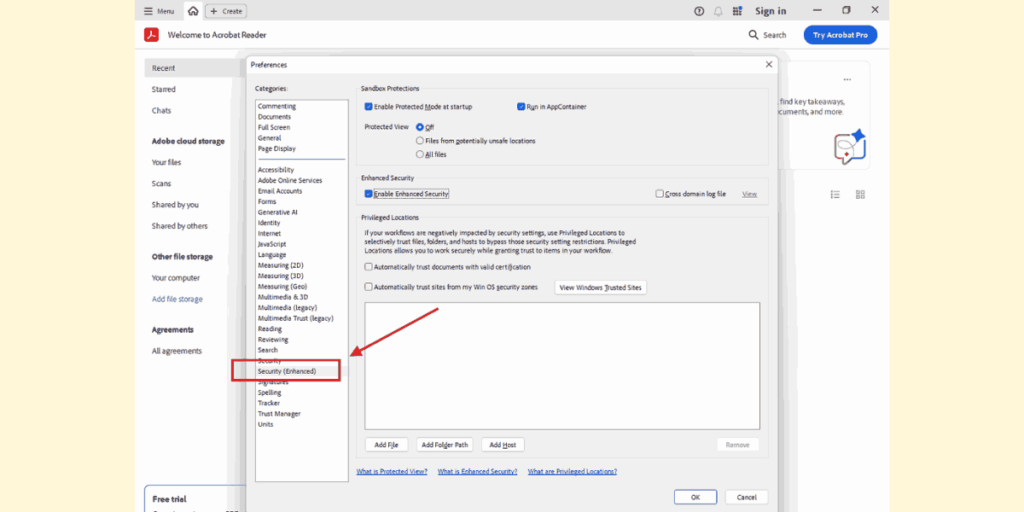Select Generative AI category
Image resolution: width=1024 pixels, height=512 pixels.
278,212
